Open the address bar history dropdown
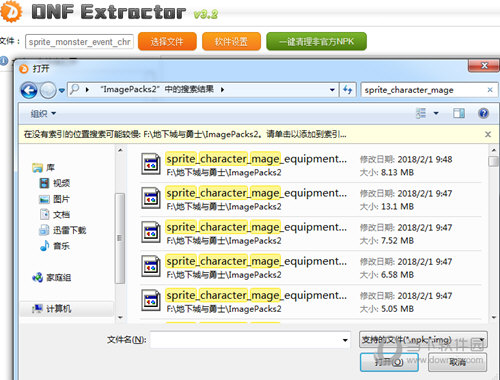500x380 pixels. coord(332,90)
